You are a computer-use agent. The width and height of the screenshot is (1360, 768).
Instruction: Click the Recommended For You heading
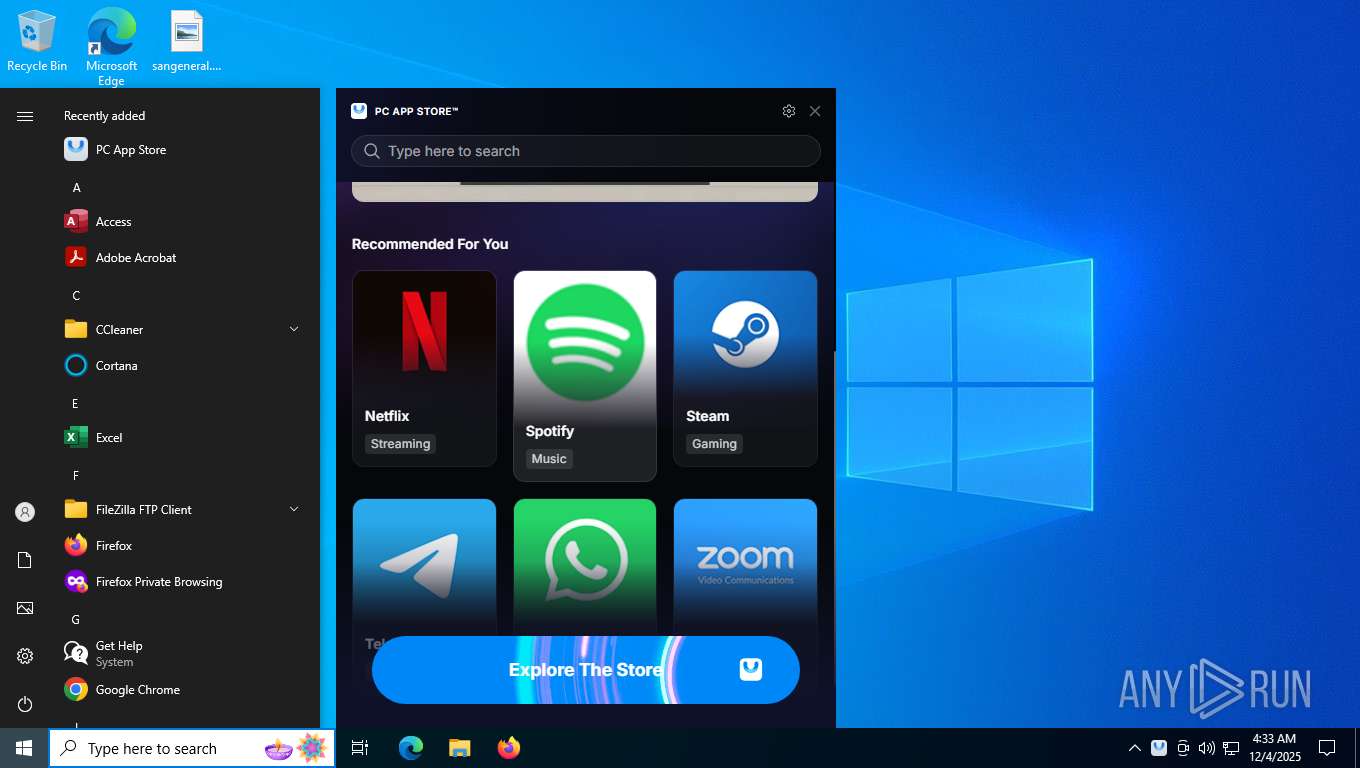430,244
